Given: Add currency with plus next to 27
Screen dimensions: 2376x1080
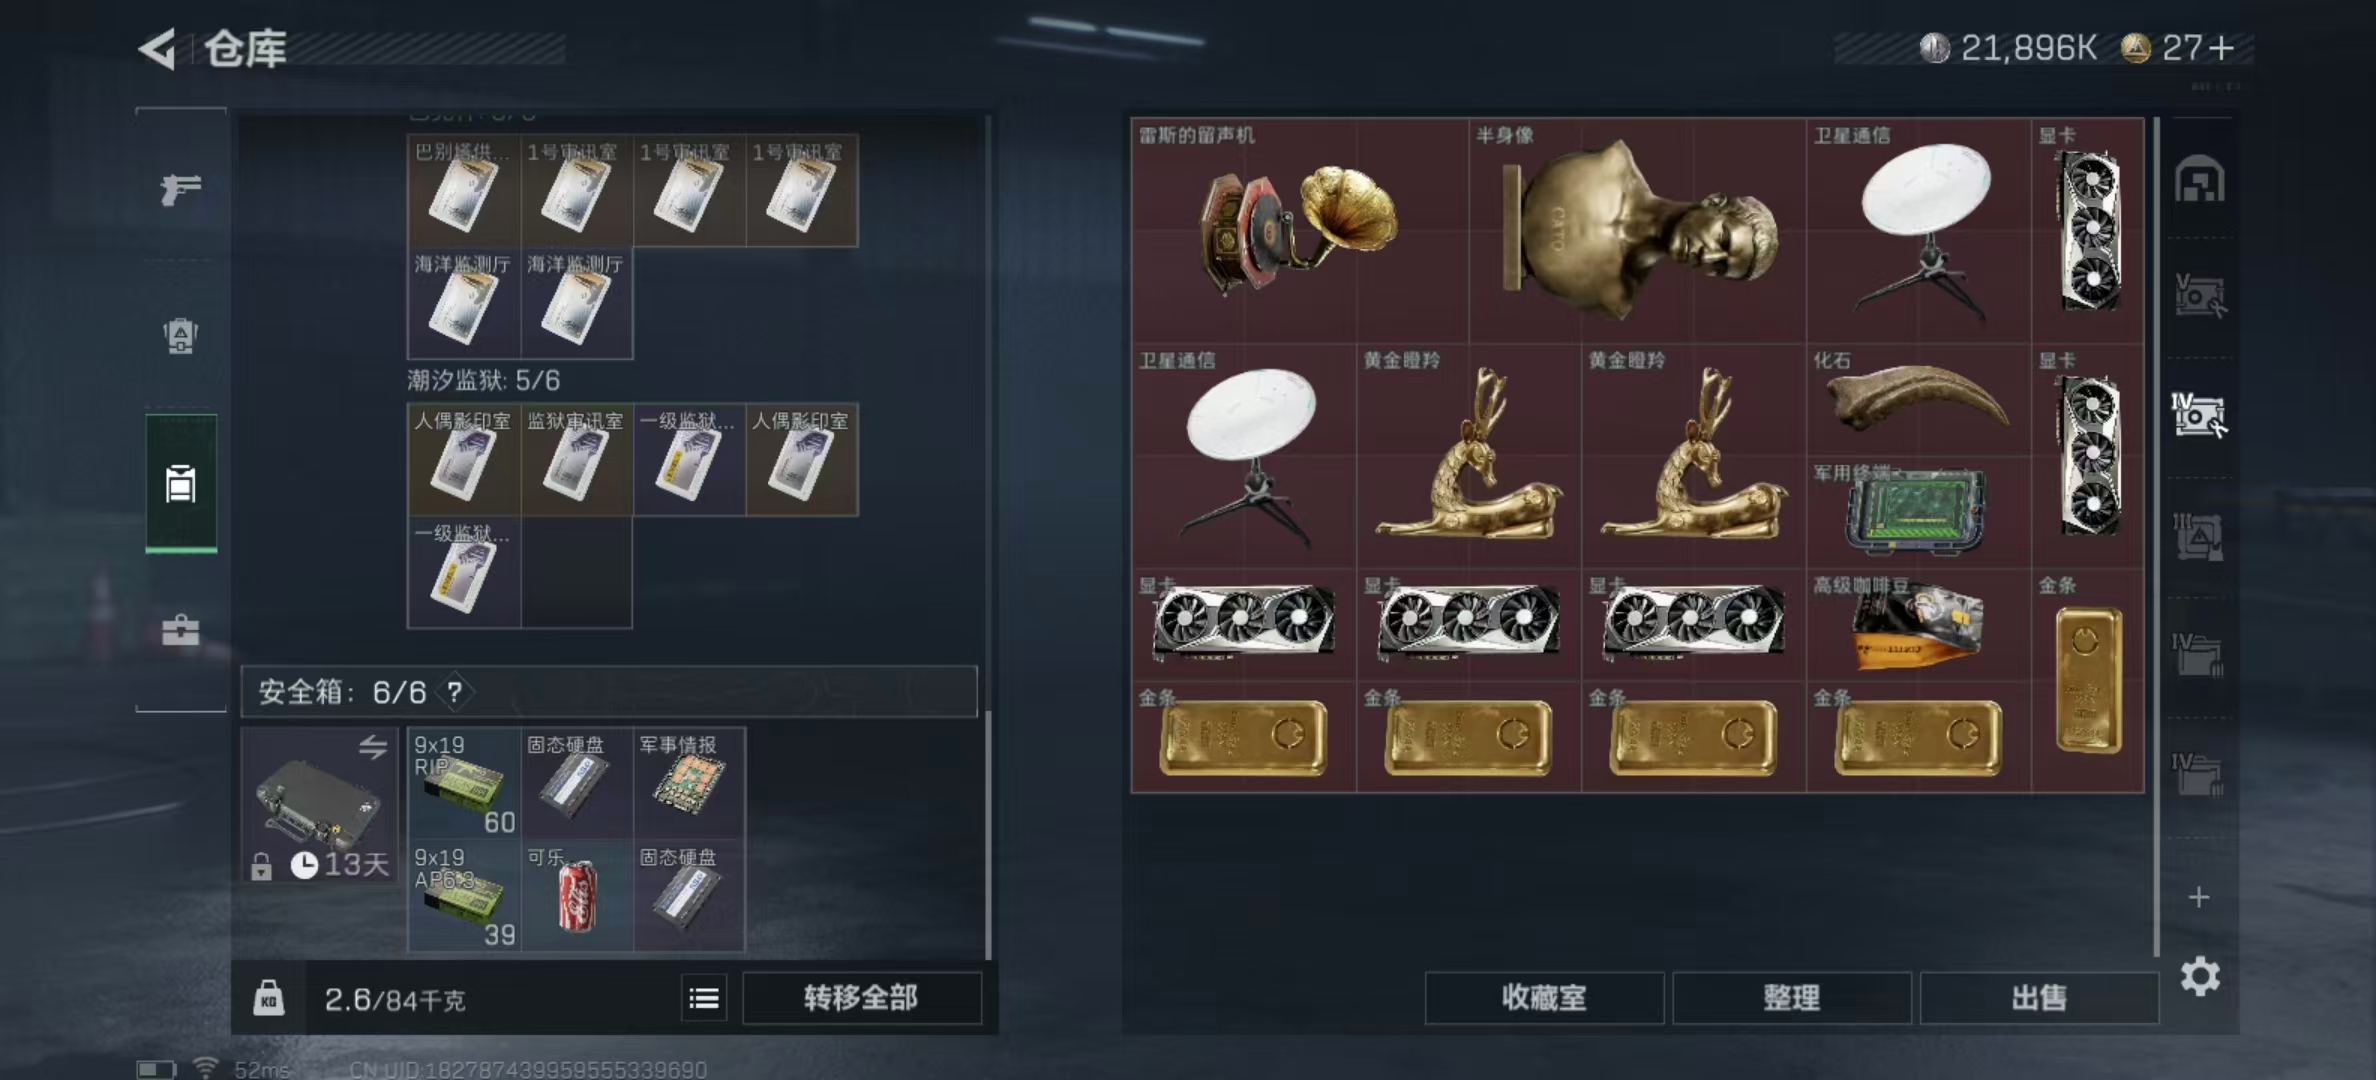Looking at the screenshot, I should 2221,48.
